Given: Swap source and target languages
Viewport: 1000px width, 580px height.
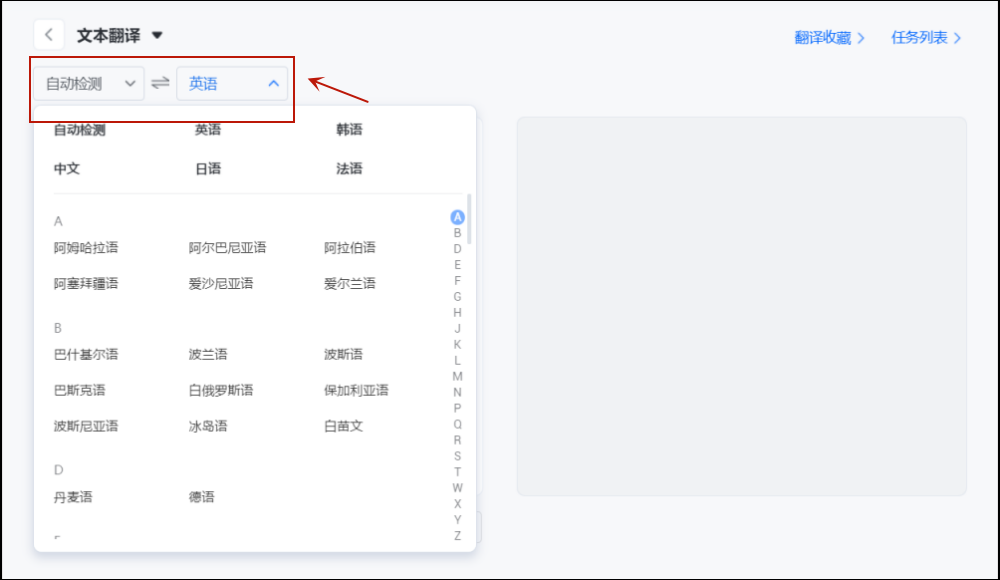Looking at the screenshot, I should pos(160,83).
